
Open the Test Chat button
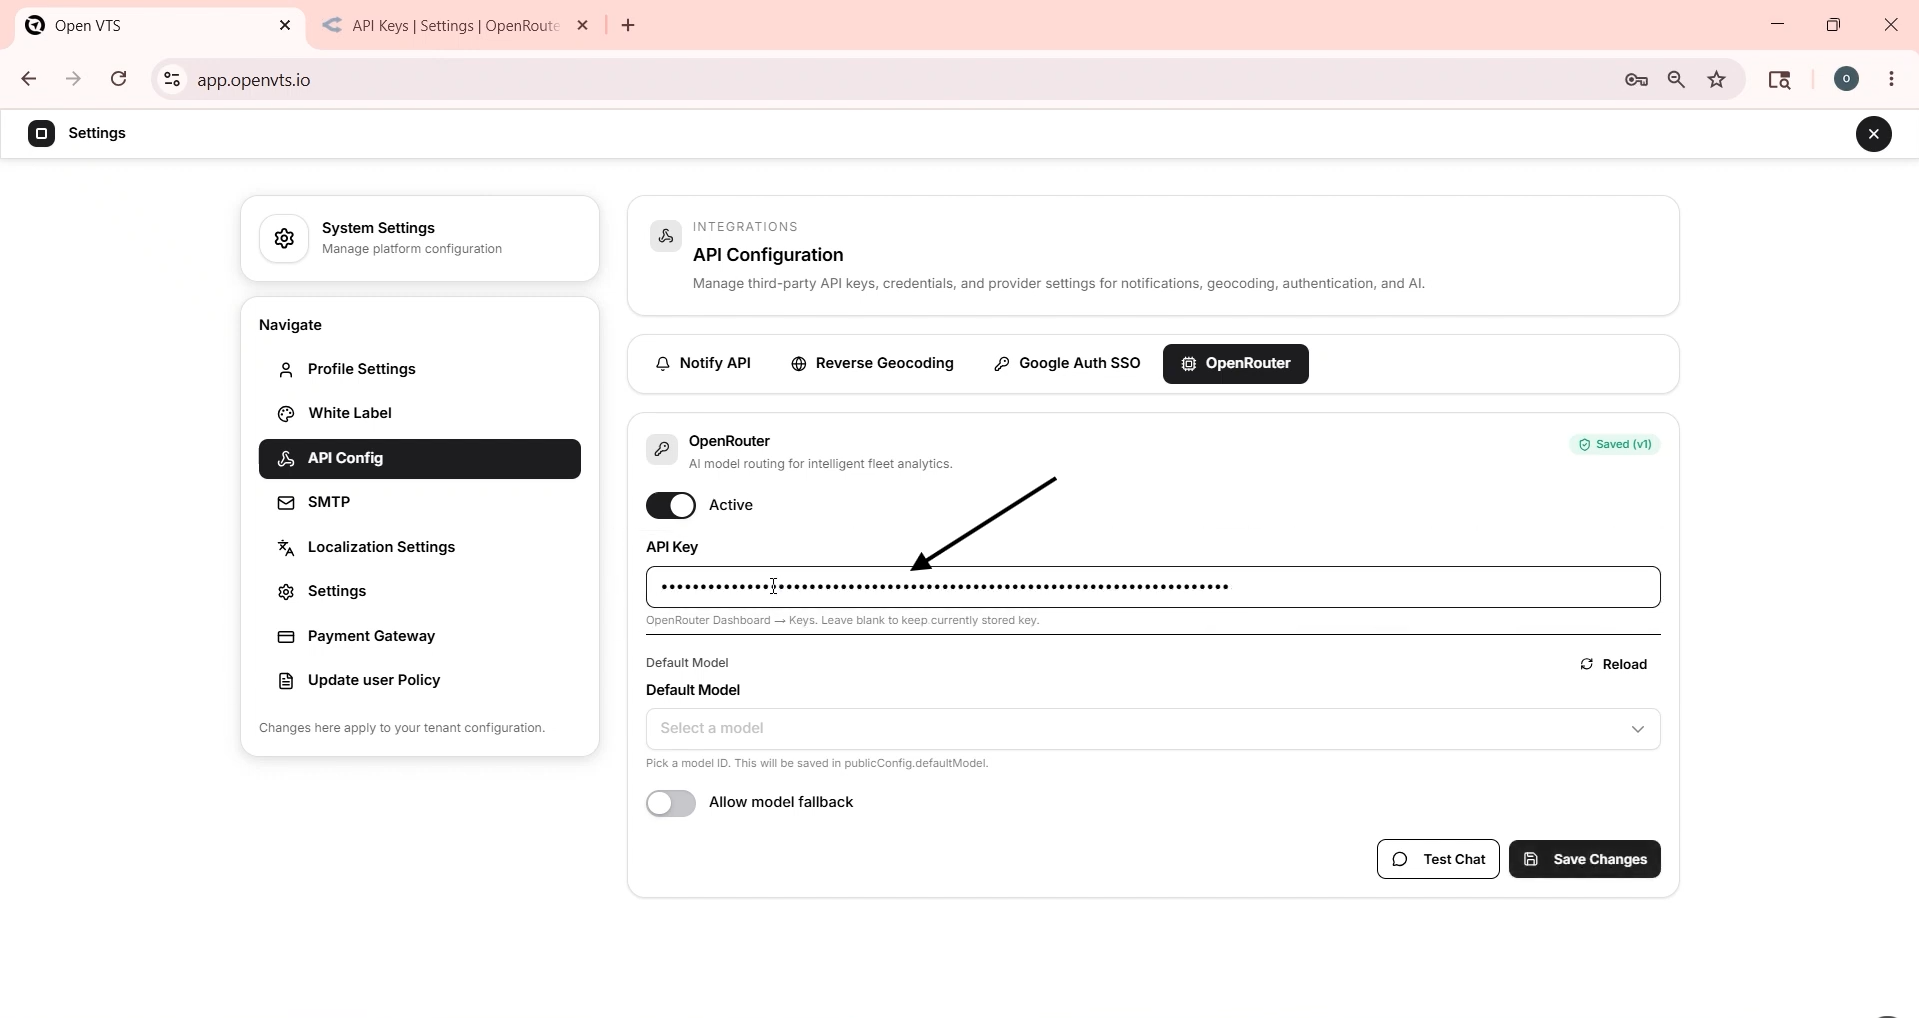pos(1437,859)
